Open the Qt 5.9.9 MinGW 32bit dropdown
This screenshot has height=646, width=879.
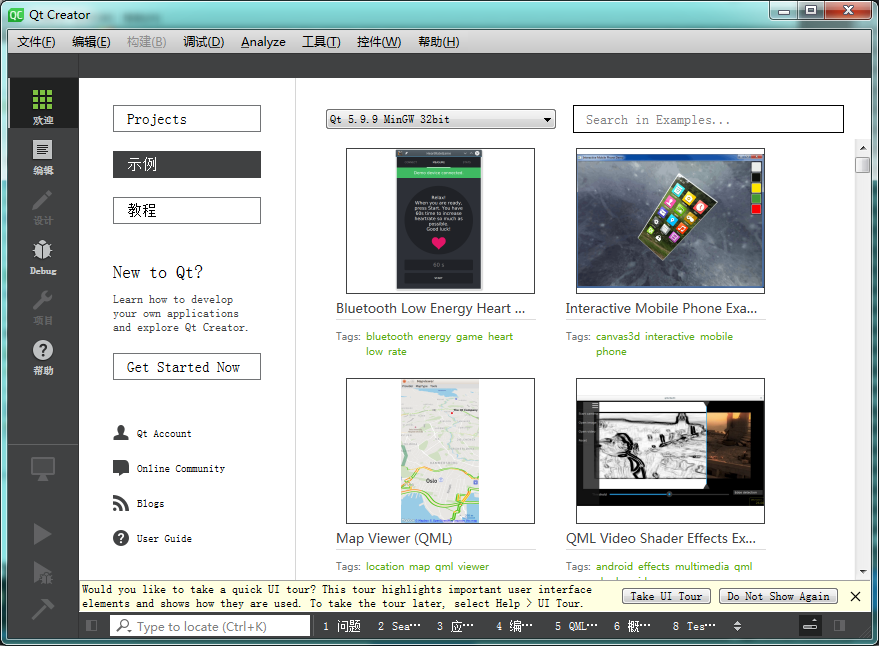point(441,119)
